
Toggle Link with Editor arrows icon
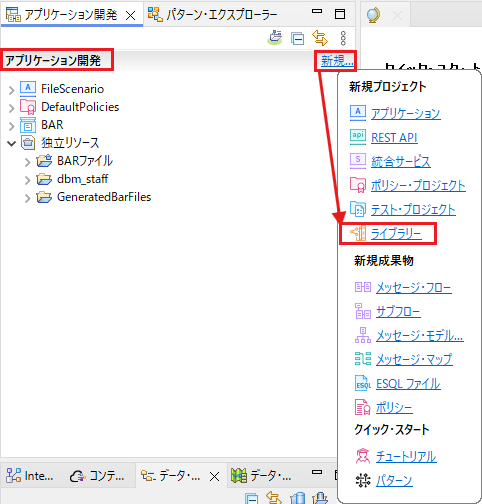point(320,38)
